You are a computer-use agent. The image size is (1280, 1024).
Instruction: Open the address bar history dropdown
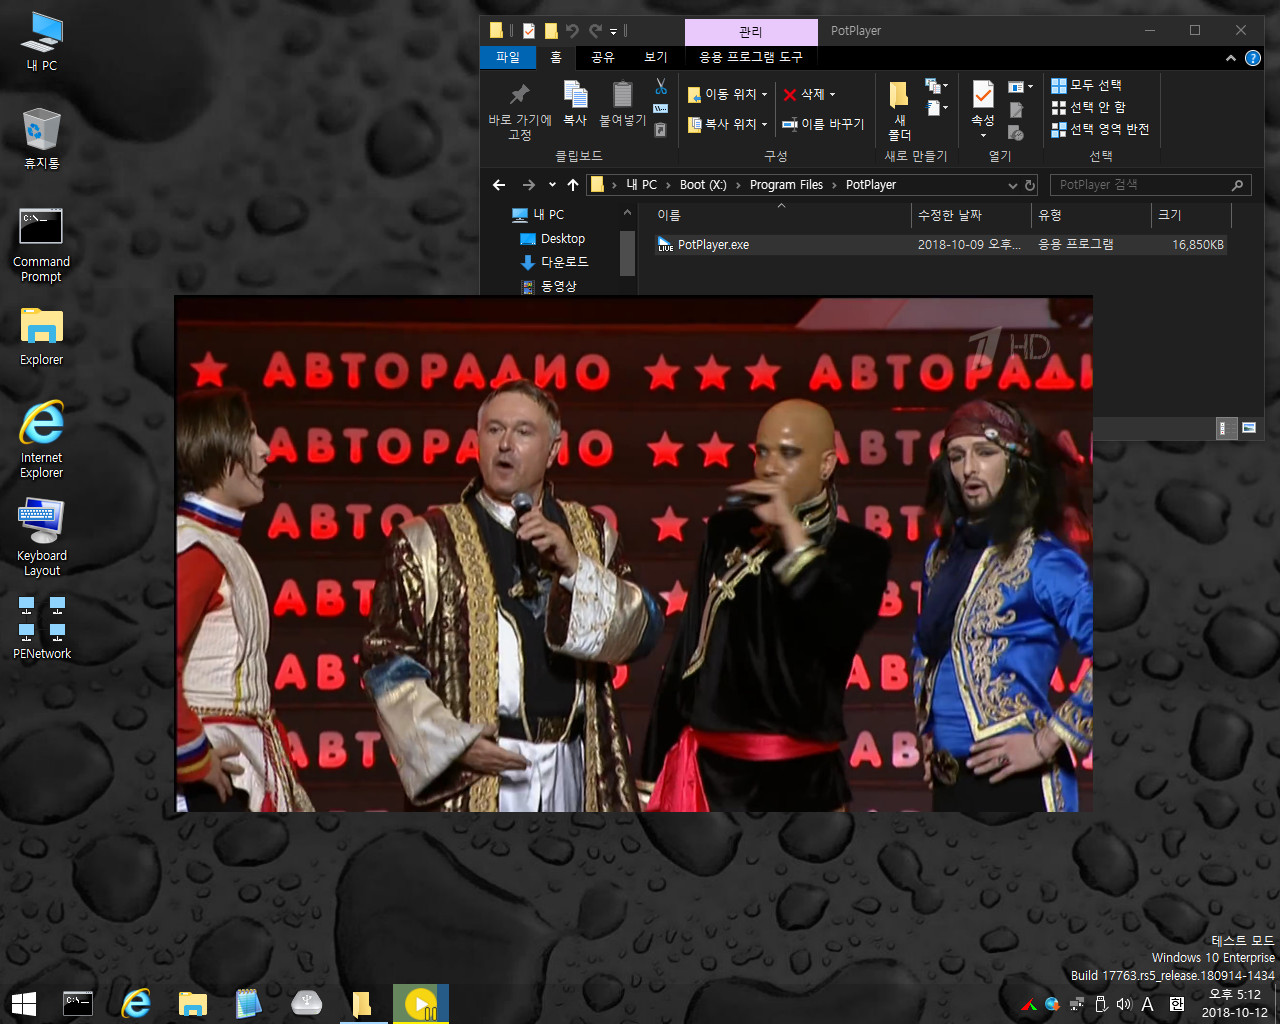[x=1012, y=185]
